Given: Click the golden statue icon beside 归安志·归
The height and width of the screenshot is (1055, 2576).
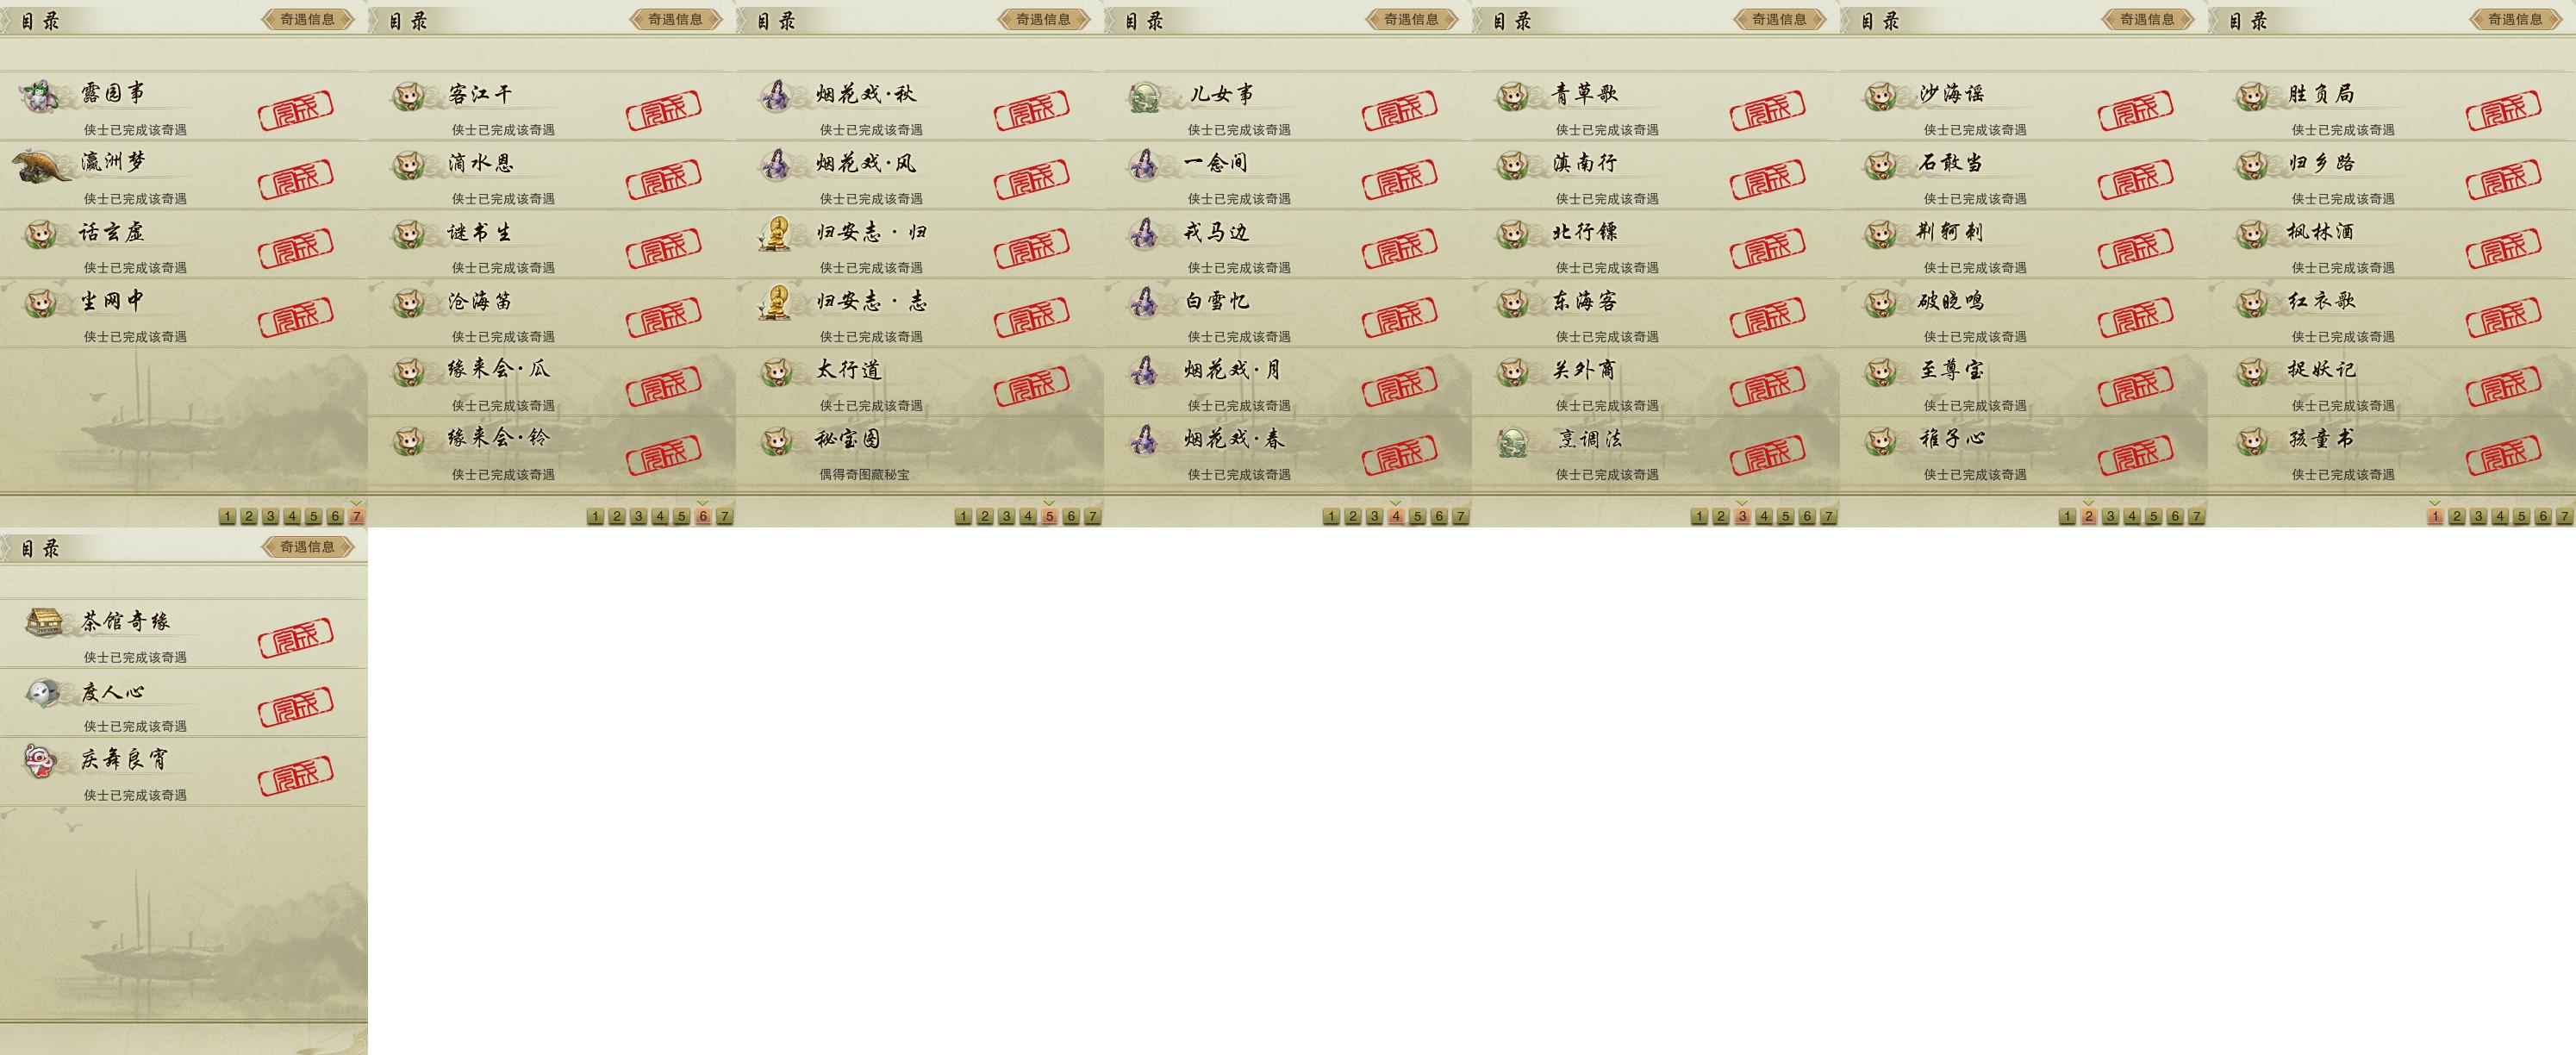Looking at the screenshot, I should click(775, 233).
